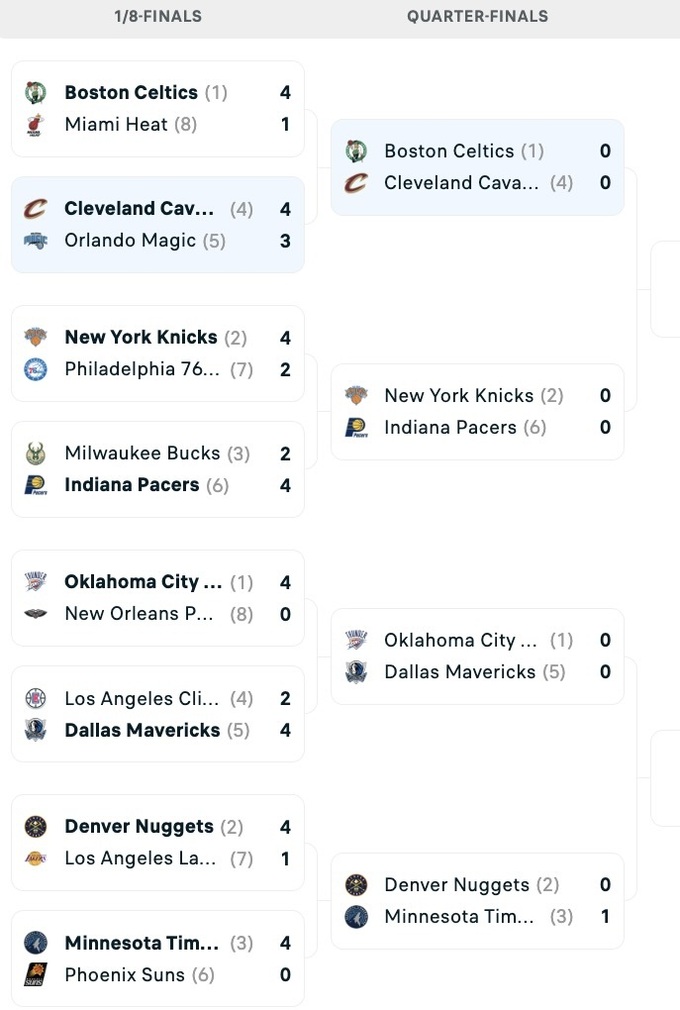Click the Milwaukee Bucks logo
This screenshot has height=1010, width=680.
coord(36,453)
